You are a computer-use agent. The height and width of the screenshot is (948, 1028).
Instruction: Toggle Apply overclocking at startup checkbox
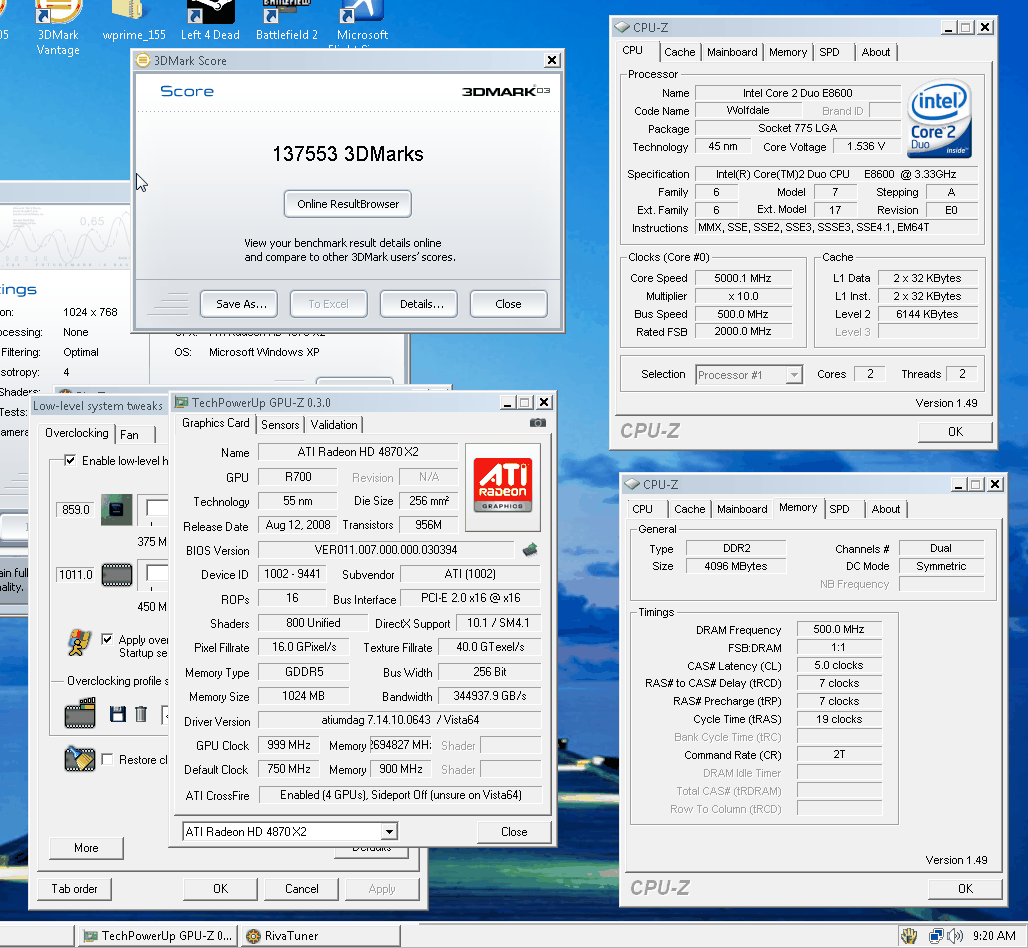pos(107,639)
